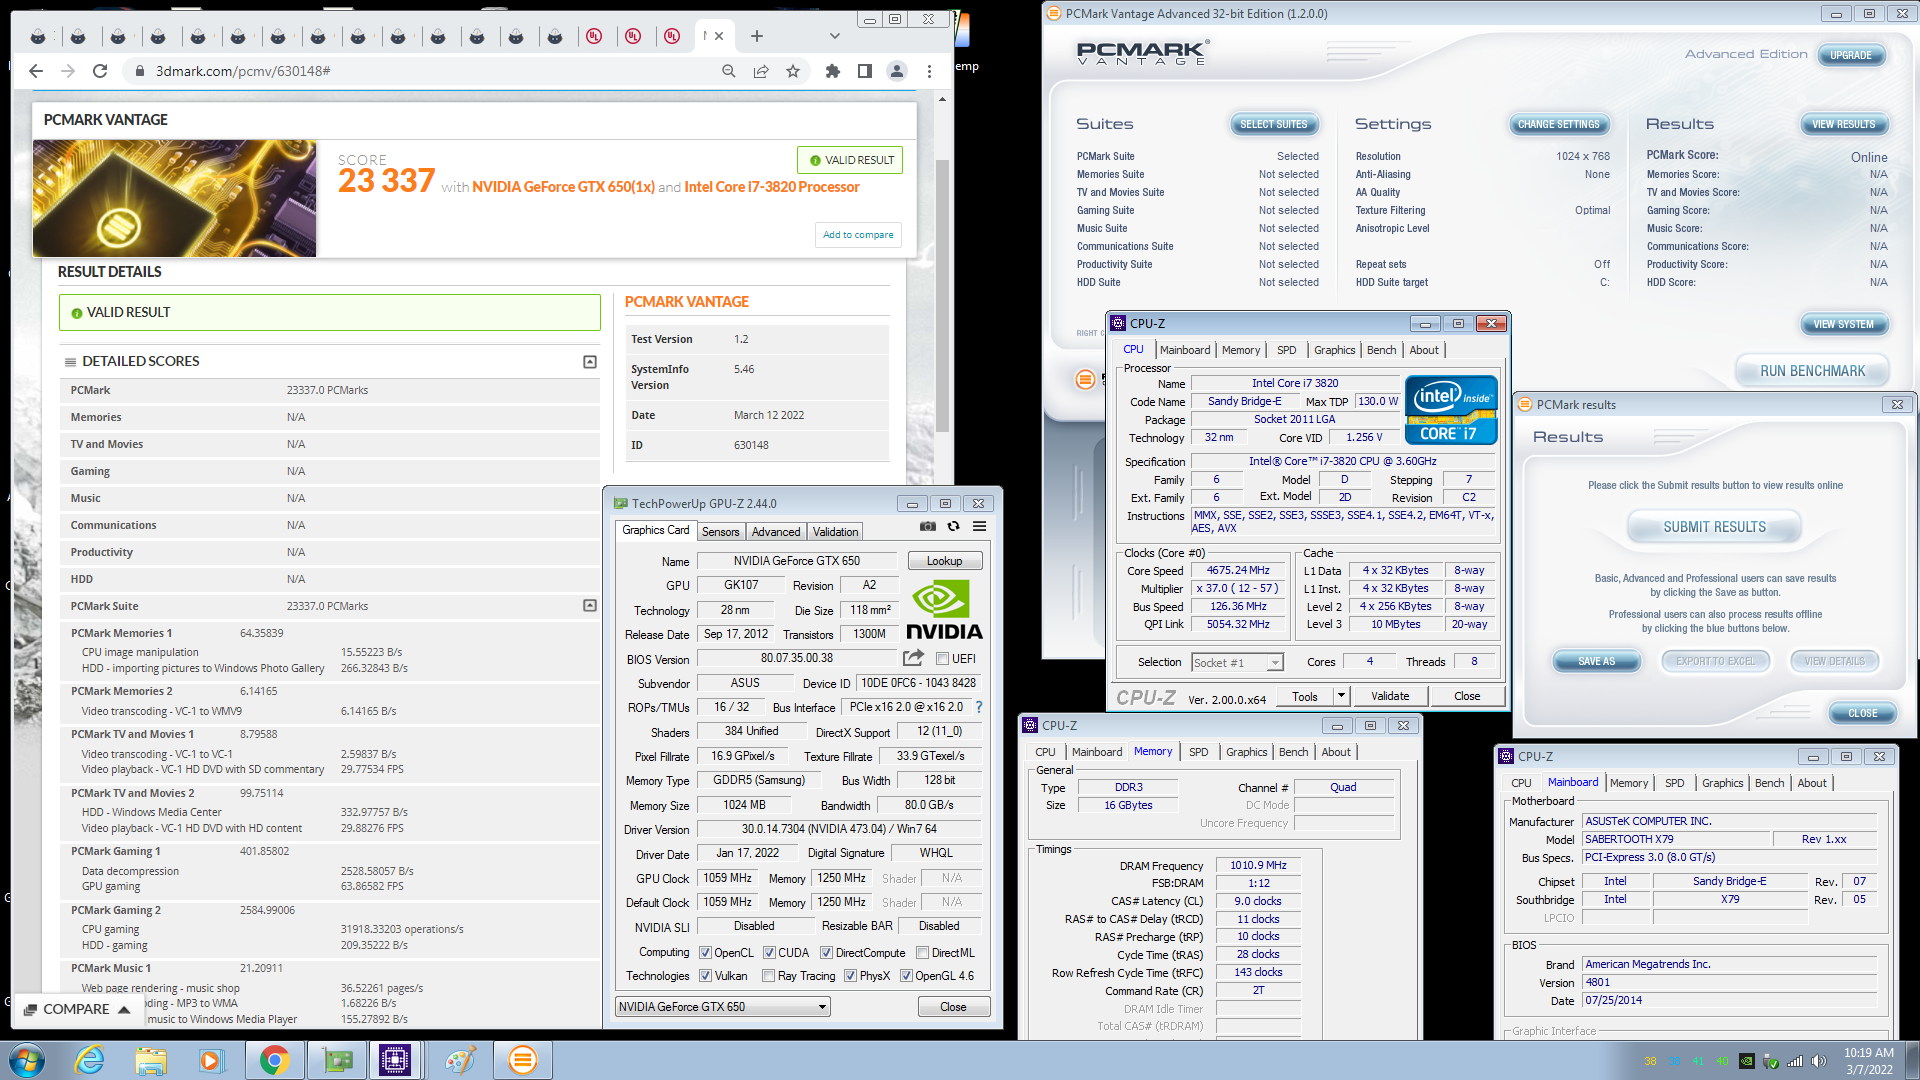The image size is (1920, 1080).
Task: Toggle the DirectCompute checkbox
Action: 827,953
